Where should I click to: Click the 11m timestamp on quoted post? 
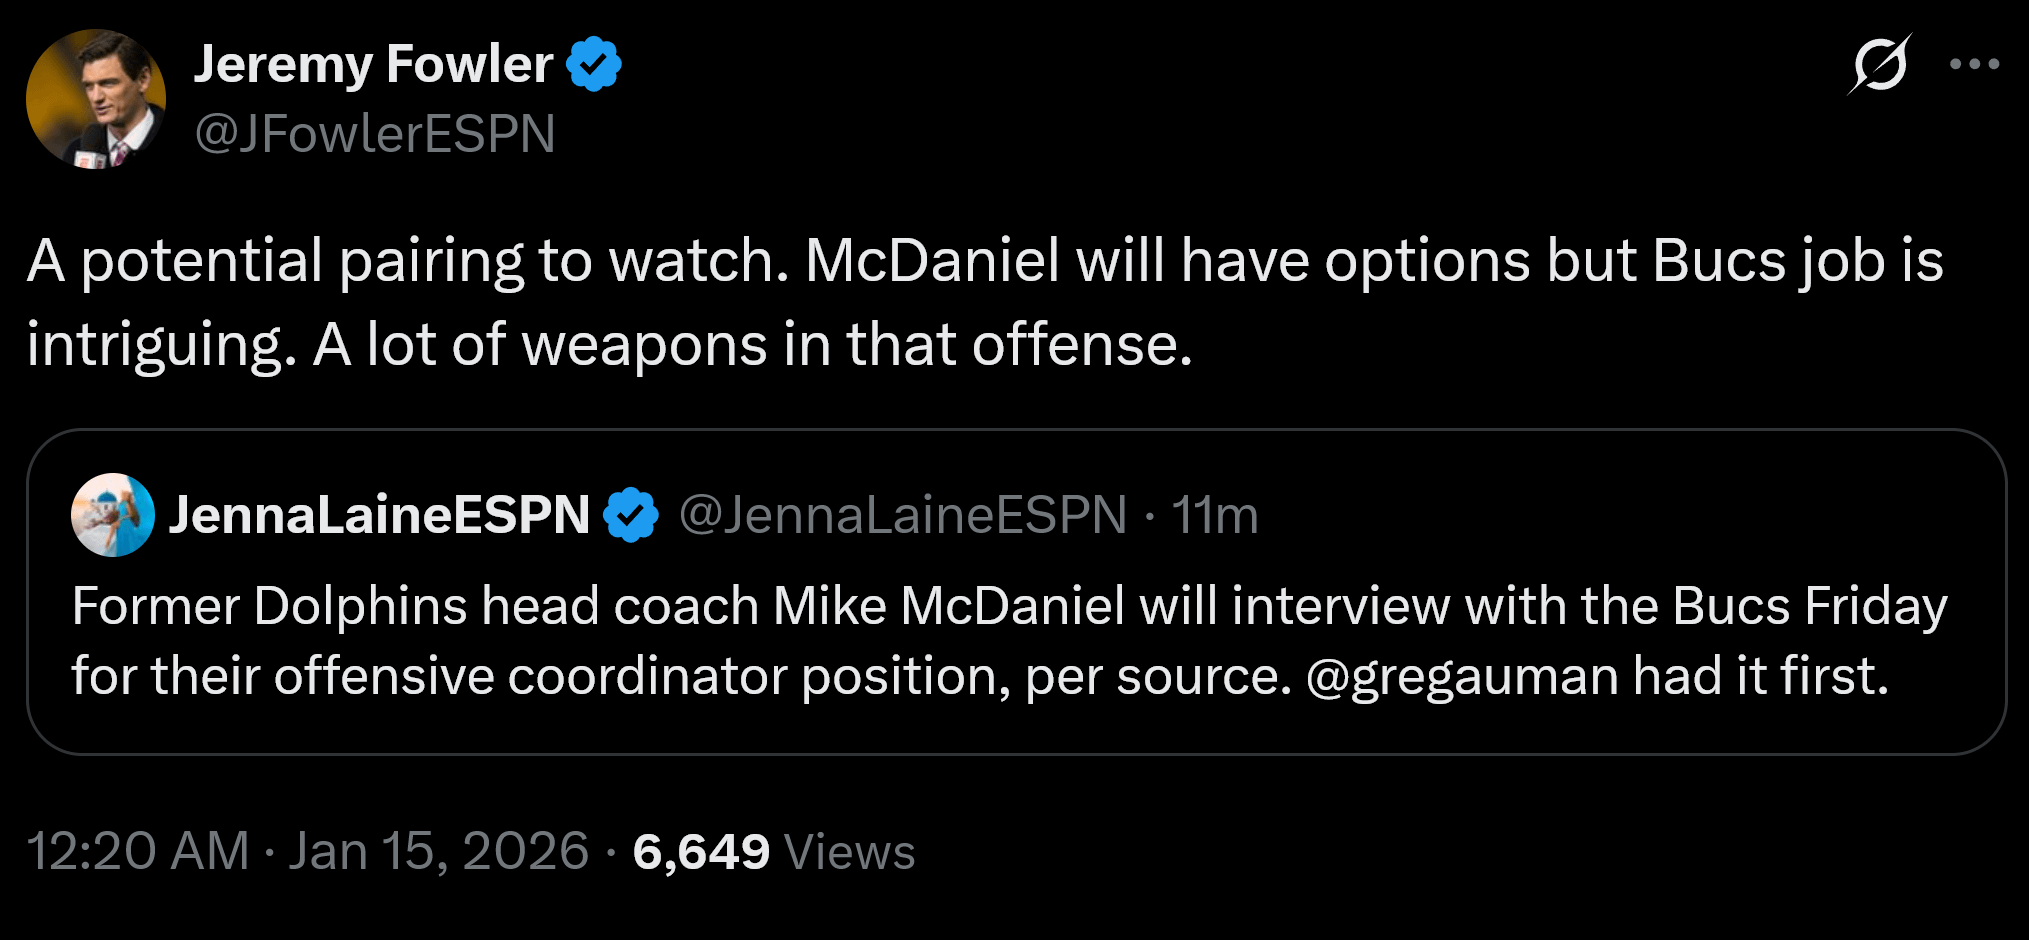1214,515
